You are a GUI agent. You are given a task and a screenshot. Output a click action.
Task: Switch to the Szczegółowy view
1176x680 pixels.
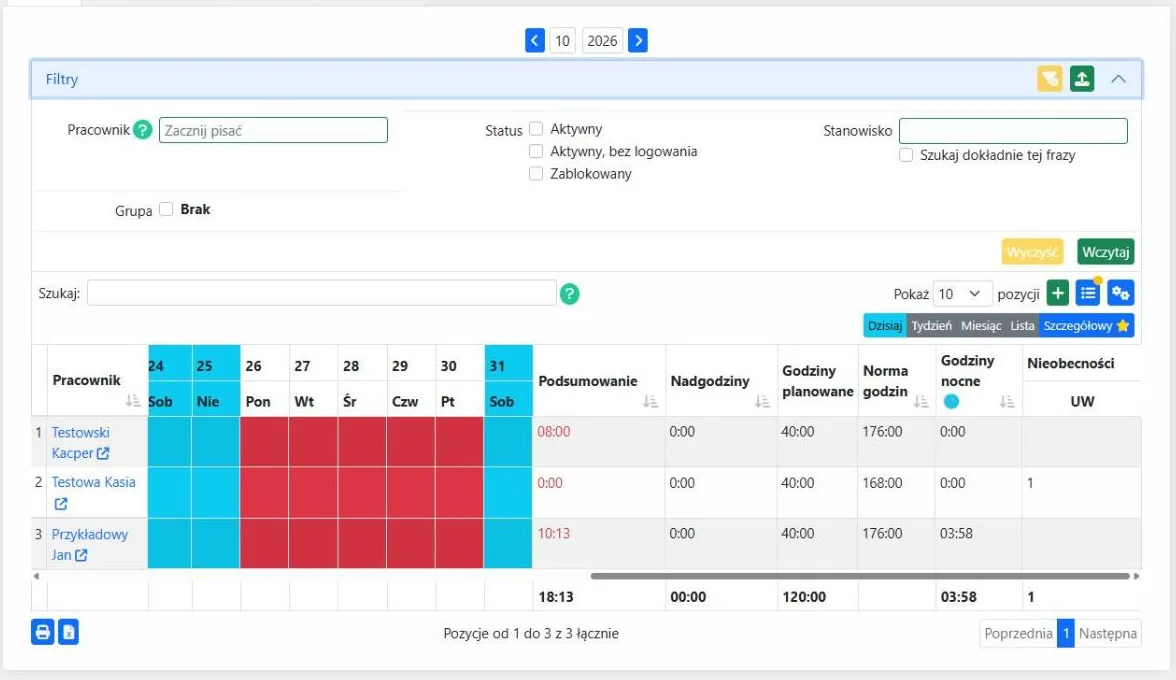tap(1086, 325)
